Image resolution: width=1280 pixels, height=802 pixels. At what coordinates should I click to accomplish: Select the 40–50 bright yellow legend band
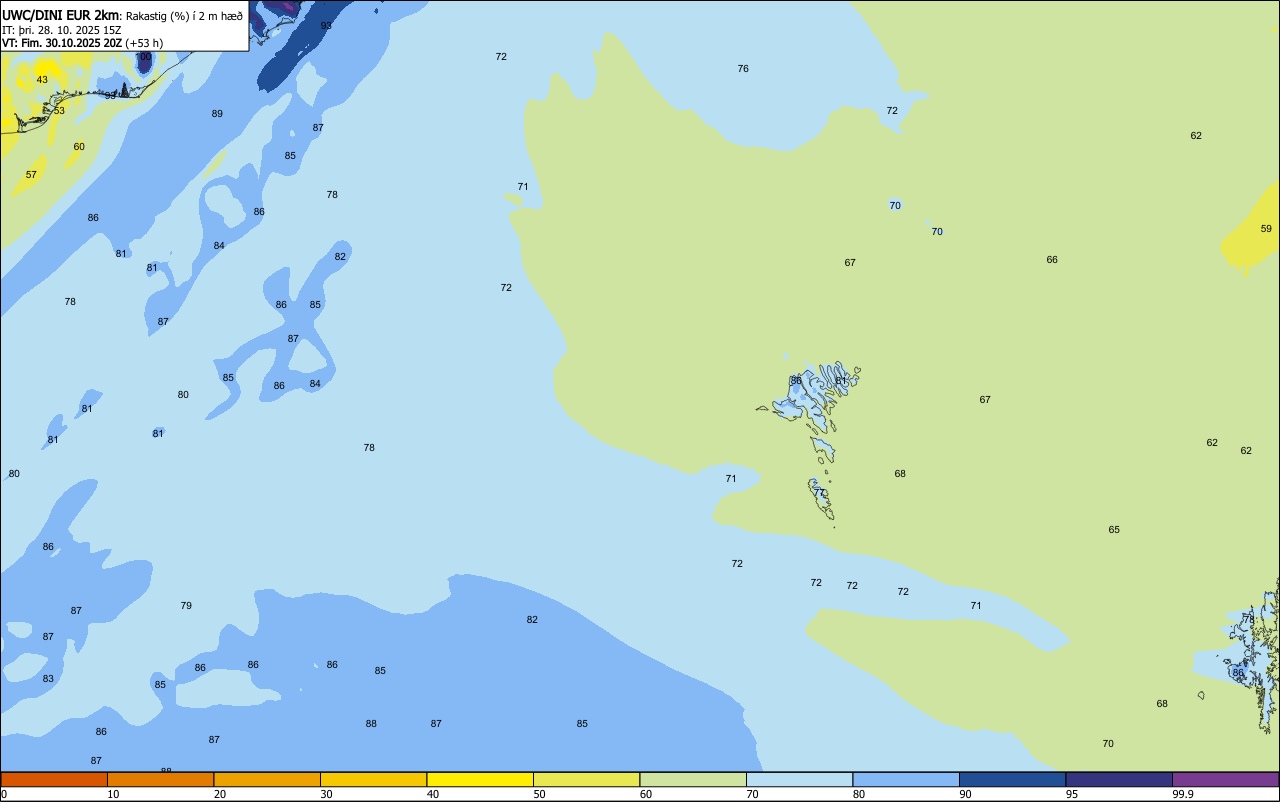pos(480,779)
